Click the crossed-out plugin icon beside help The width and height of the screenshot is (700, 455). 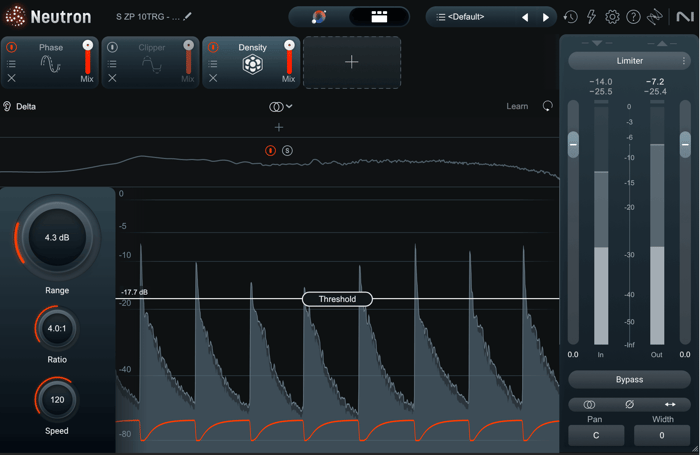654,17
